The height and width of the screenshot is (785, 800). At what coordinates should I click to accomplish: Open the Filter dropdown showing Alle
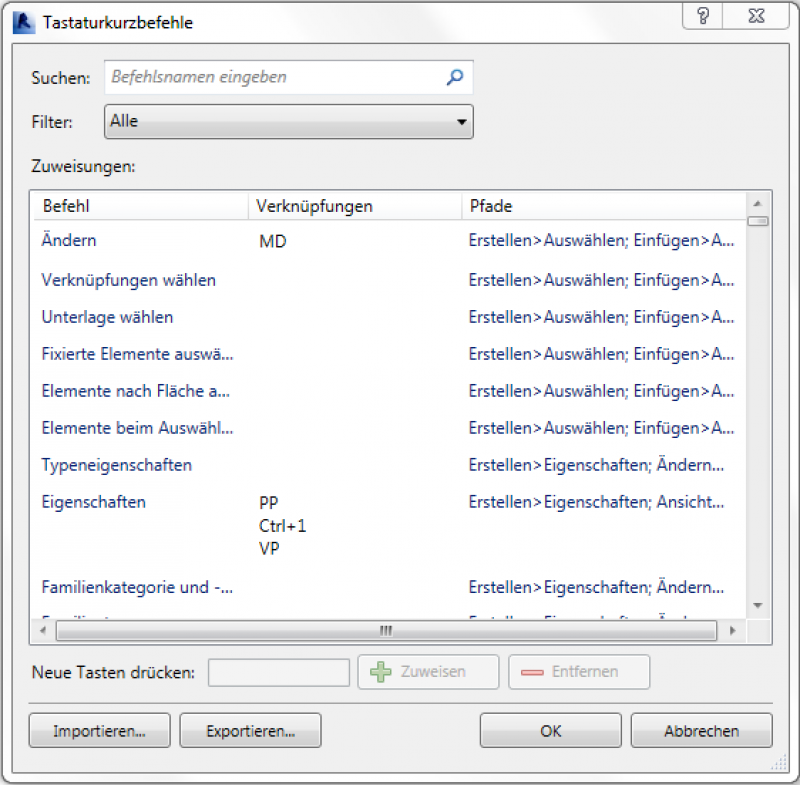coord(288,122)
